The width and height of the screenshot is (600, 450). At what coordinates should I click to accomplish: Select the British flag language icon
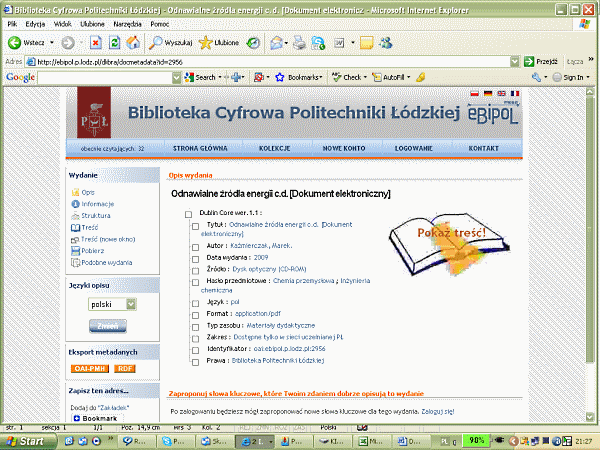click(x=501, y=93)
